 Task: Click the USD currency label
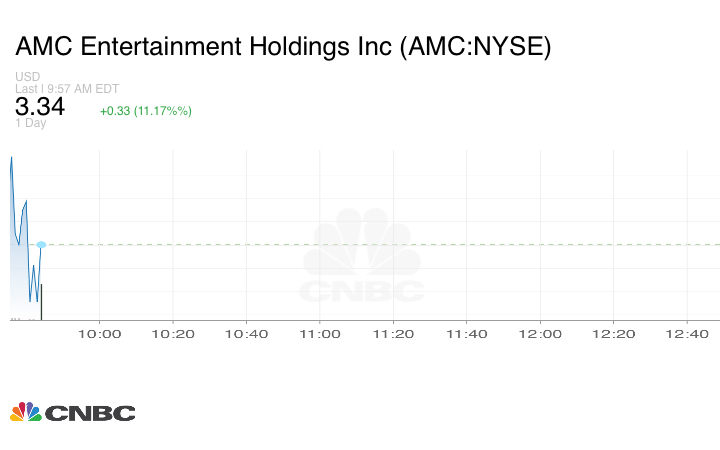(27, 77)
